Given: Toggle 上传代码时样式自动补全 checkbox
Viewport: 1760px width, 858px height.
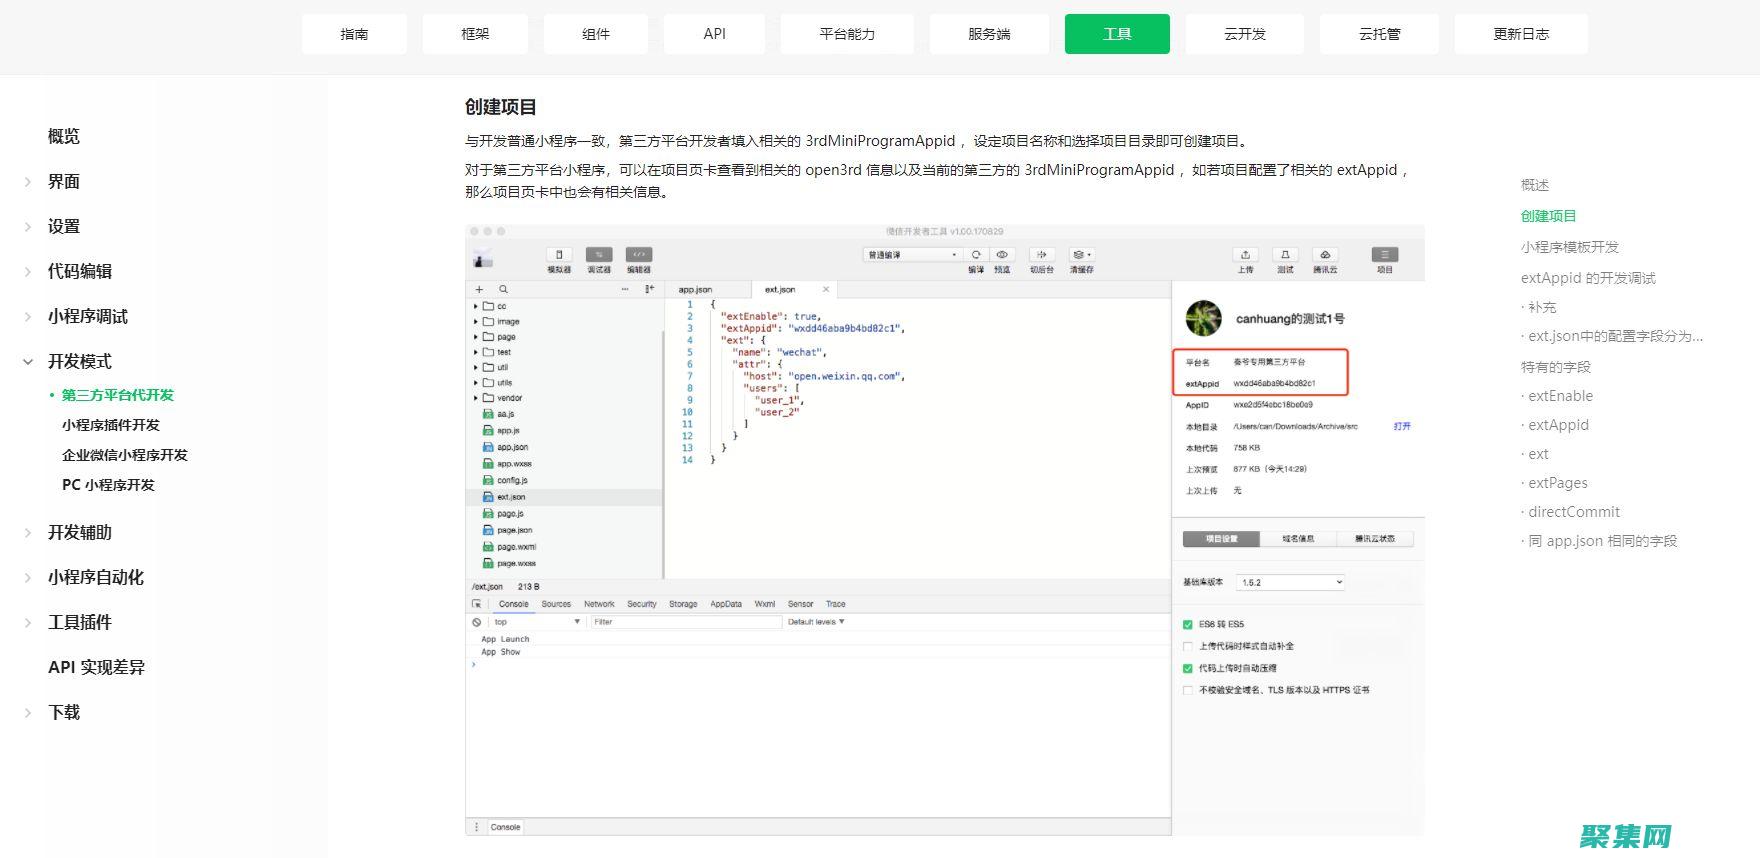Looking at the screenshot, I should (1188, 646).
